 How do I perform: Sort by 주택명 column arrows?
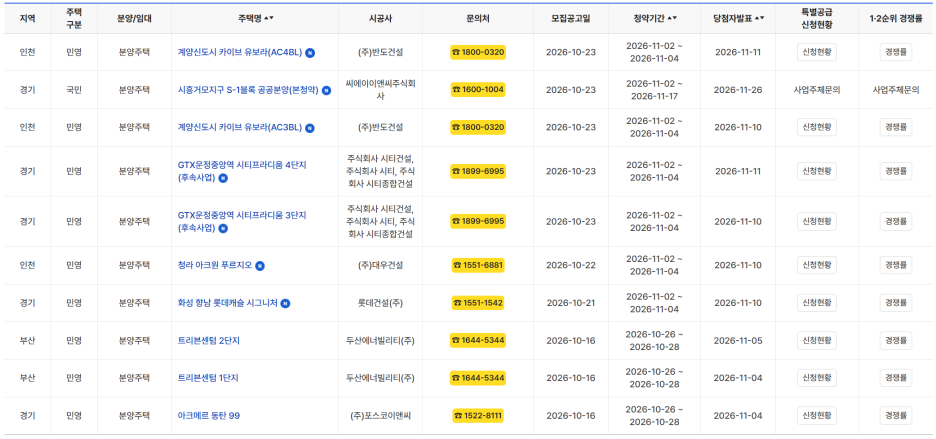tap(270, 19)
